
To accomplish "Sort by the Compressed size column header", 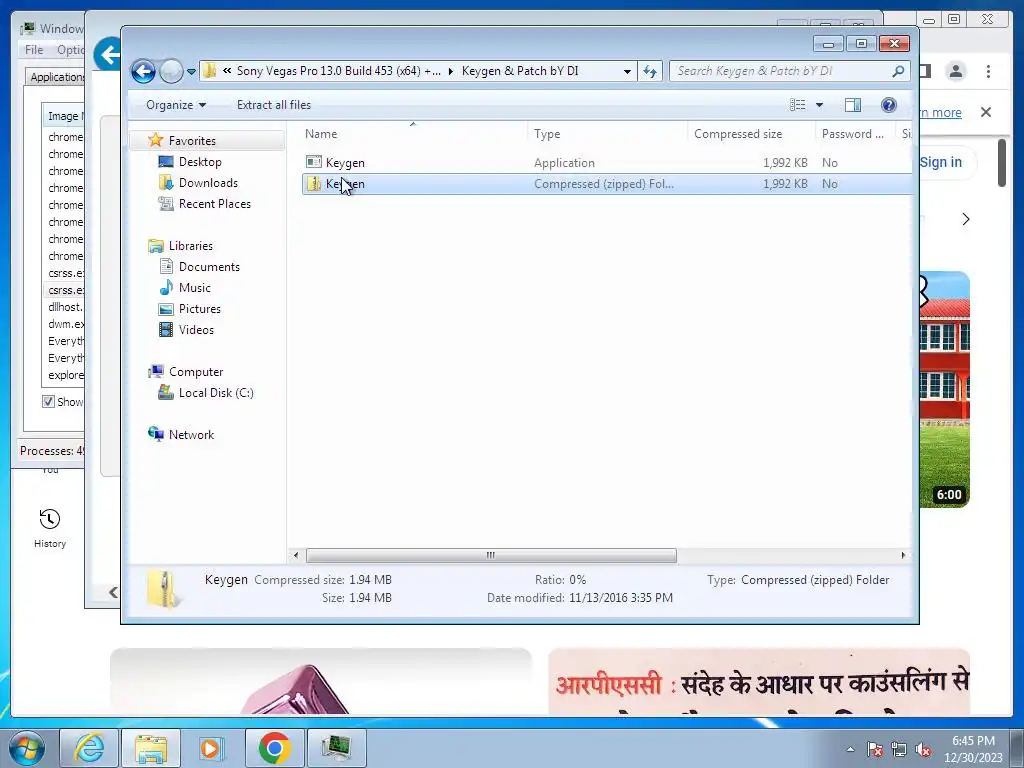I will [751, 134].
